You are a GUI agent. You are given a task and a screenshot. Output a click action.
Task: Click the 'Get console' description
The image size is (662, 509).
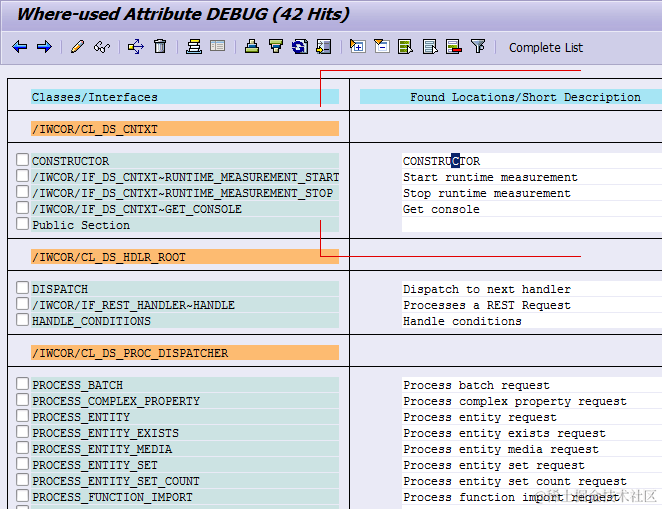click(x=441, y=209)
